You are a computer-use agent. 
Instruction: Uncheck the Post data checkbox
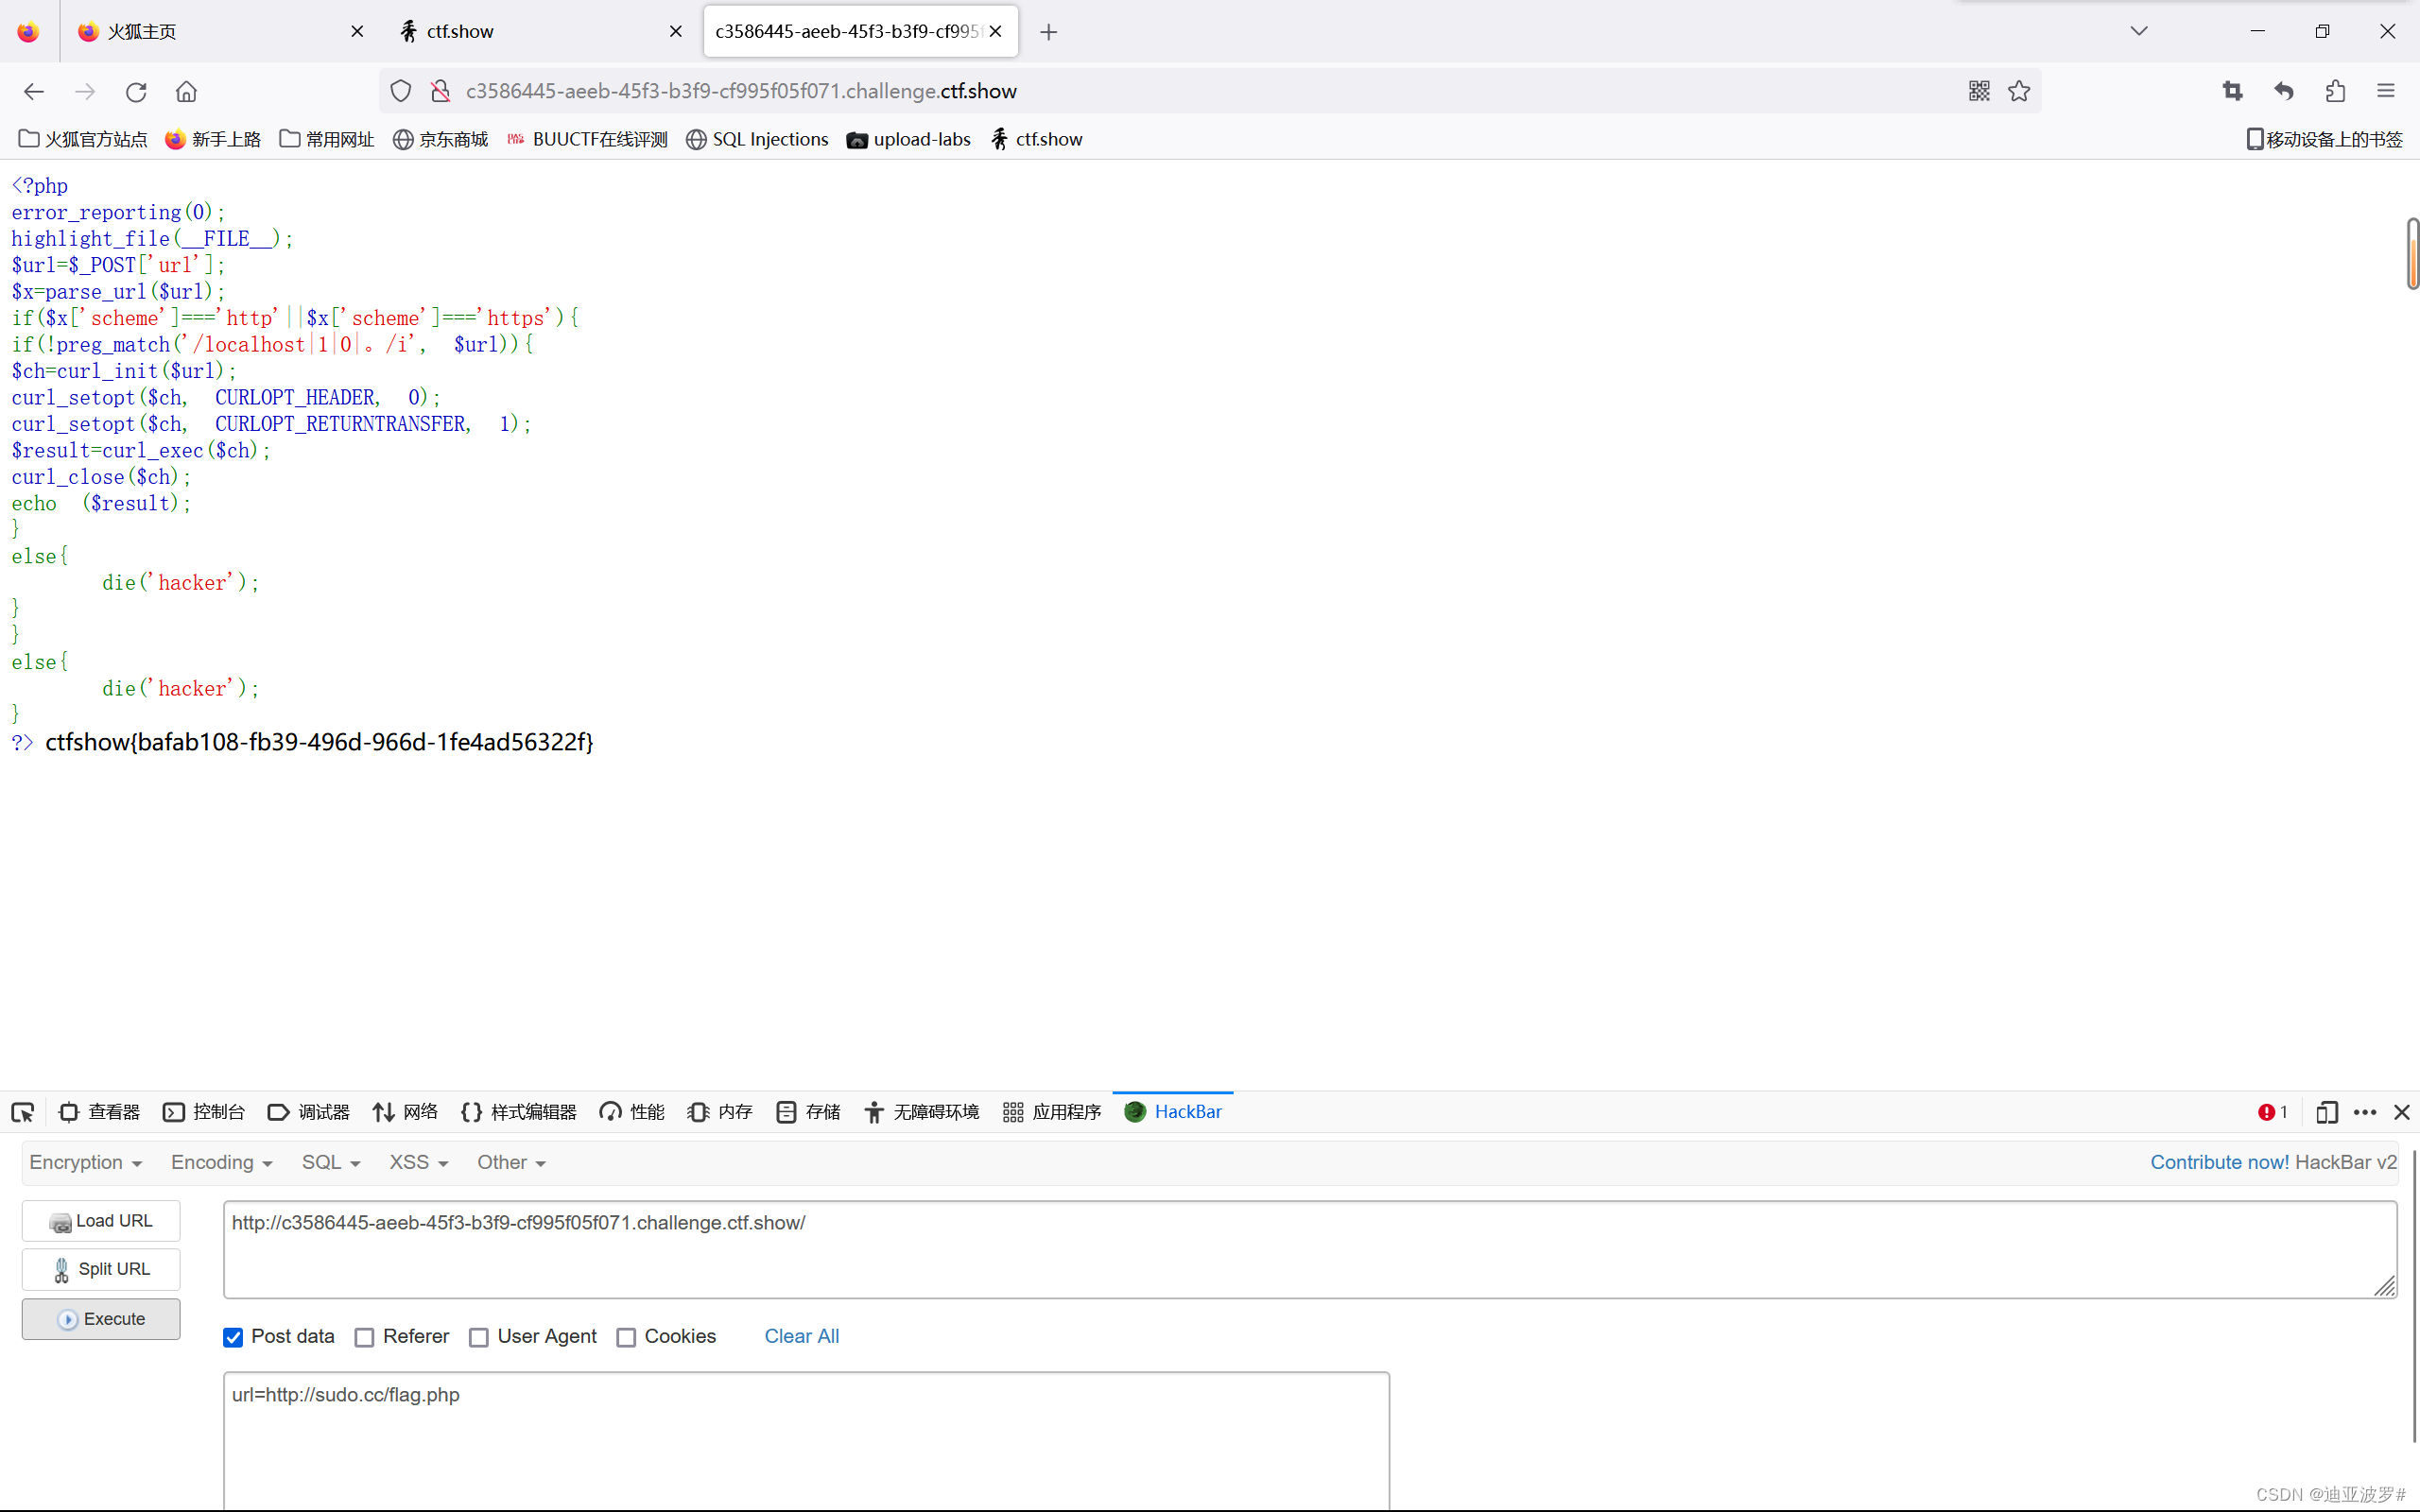point(232,1337)
